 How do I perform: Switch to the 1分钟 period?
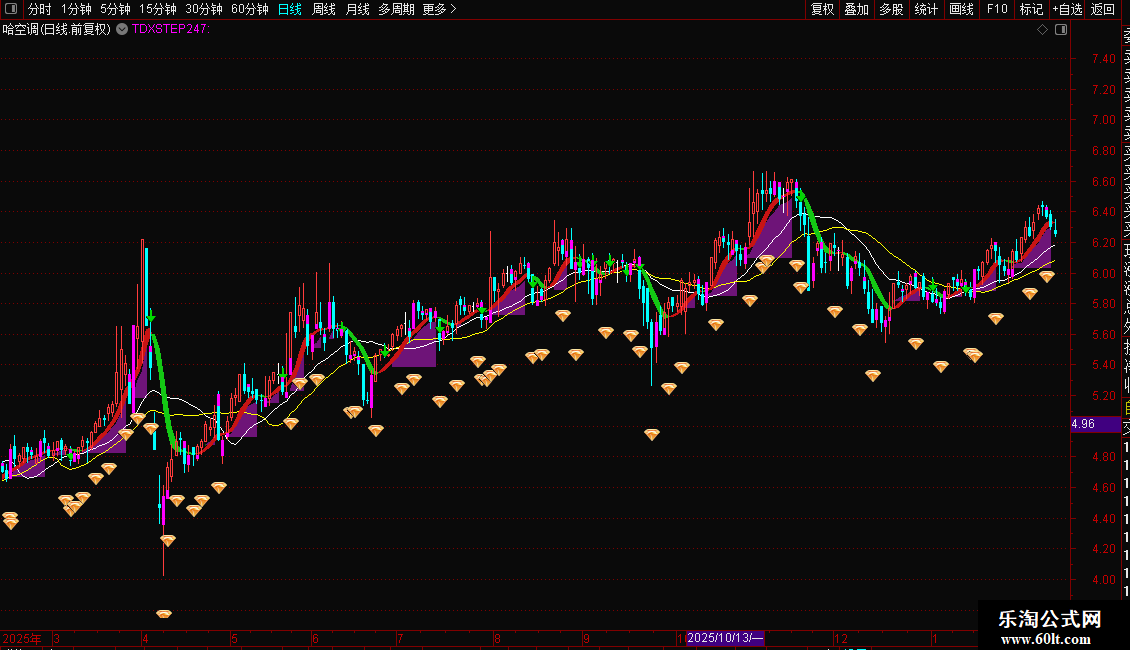click(76, 9)
